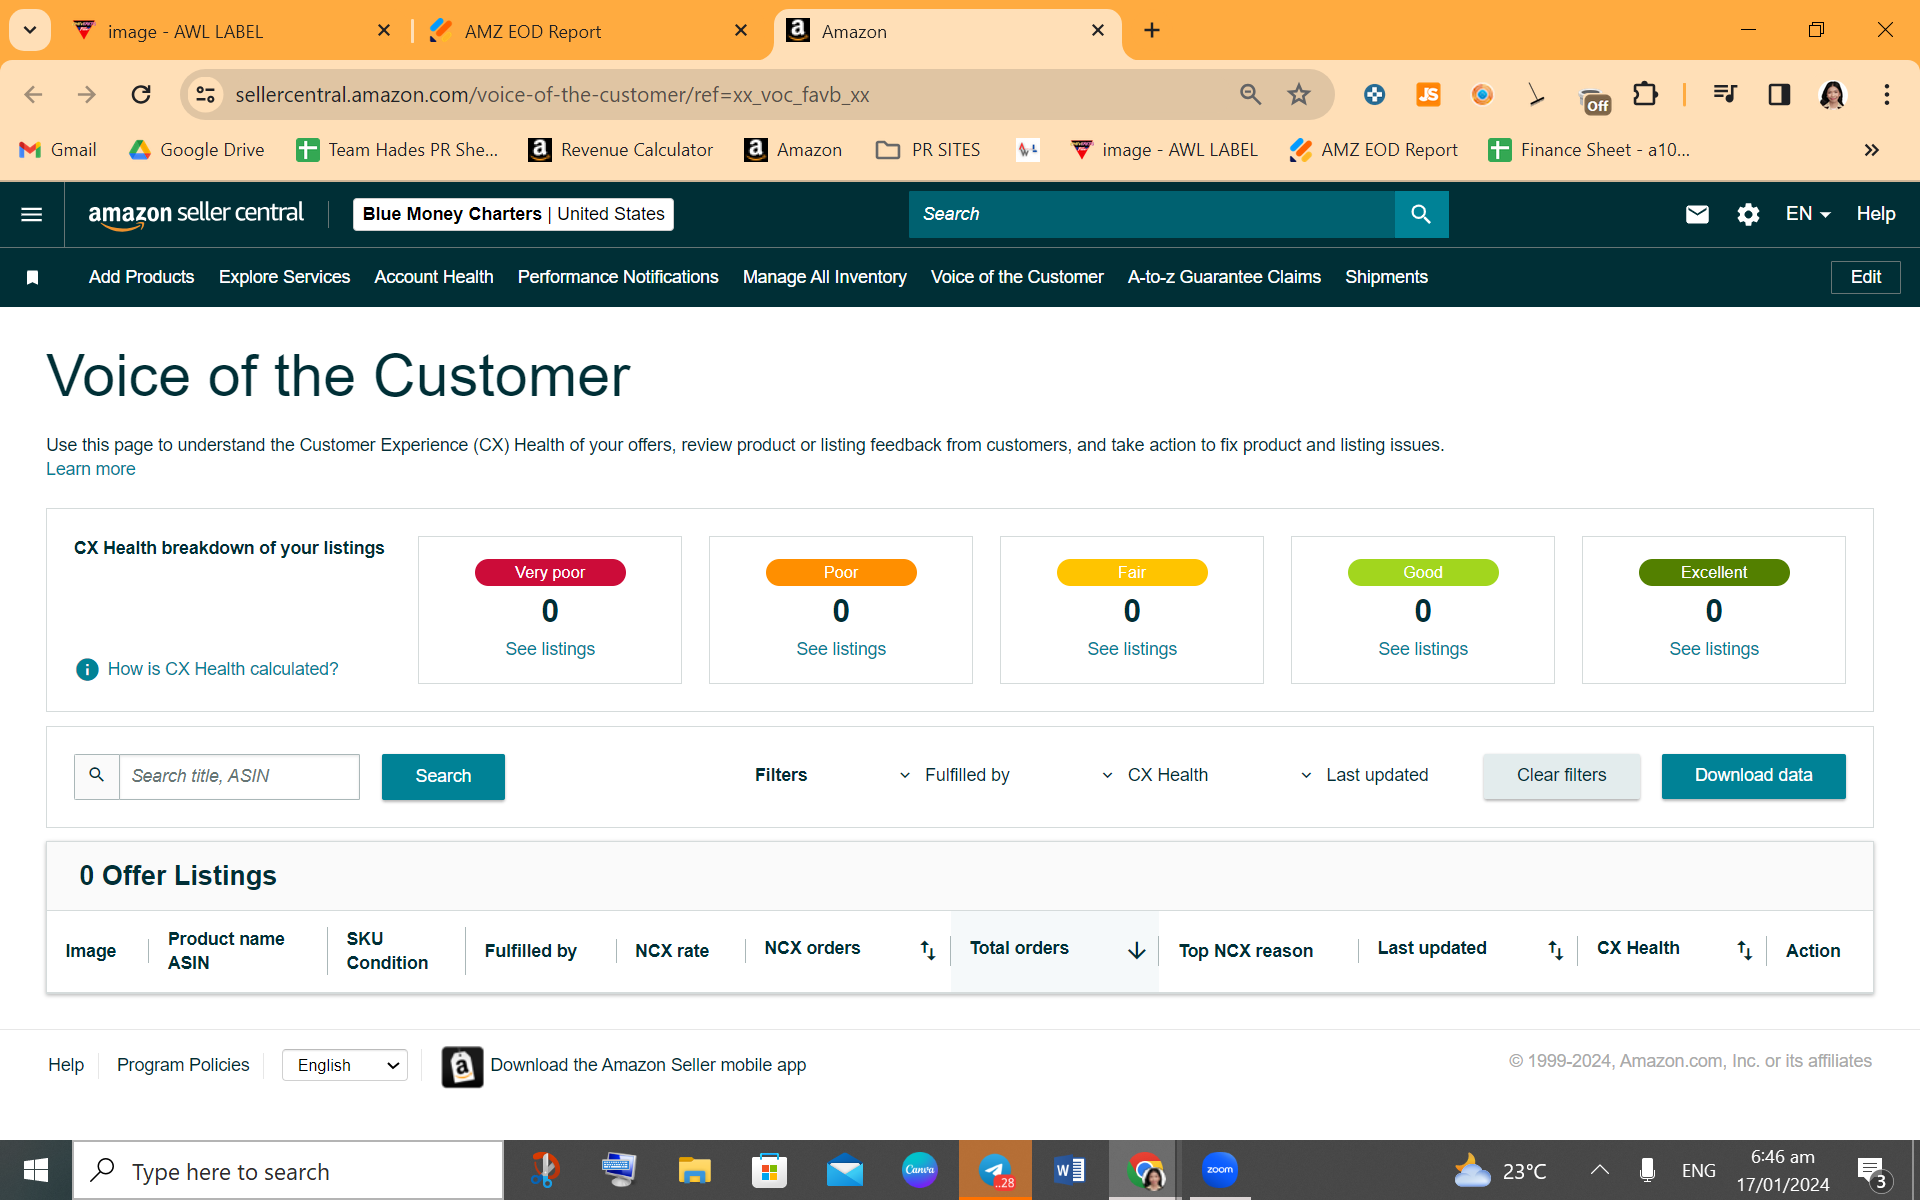Open Telegram from the taskbar
The image size is (1920, 1200).
tap(995, 1170)
